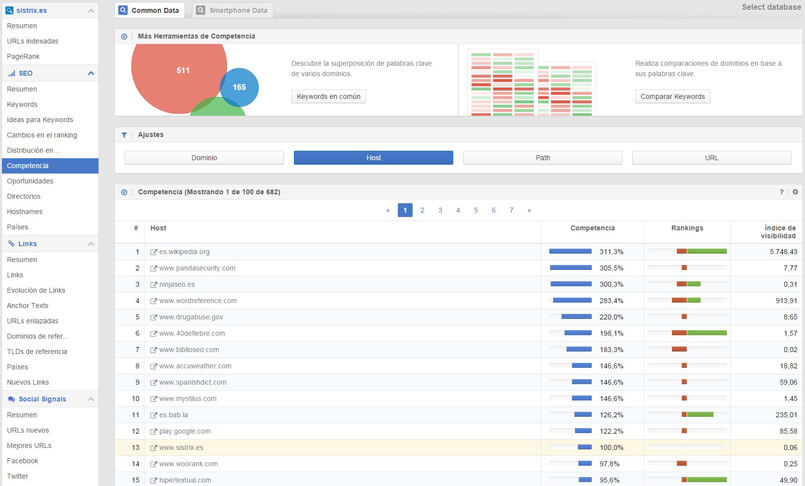
Task: Sort by Competencia column header
Action: [592, 228]
